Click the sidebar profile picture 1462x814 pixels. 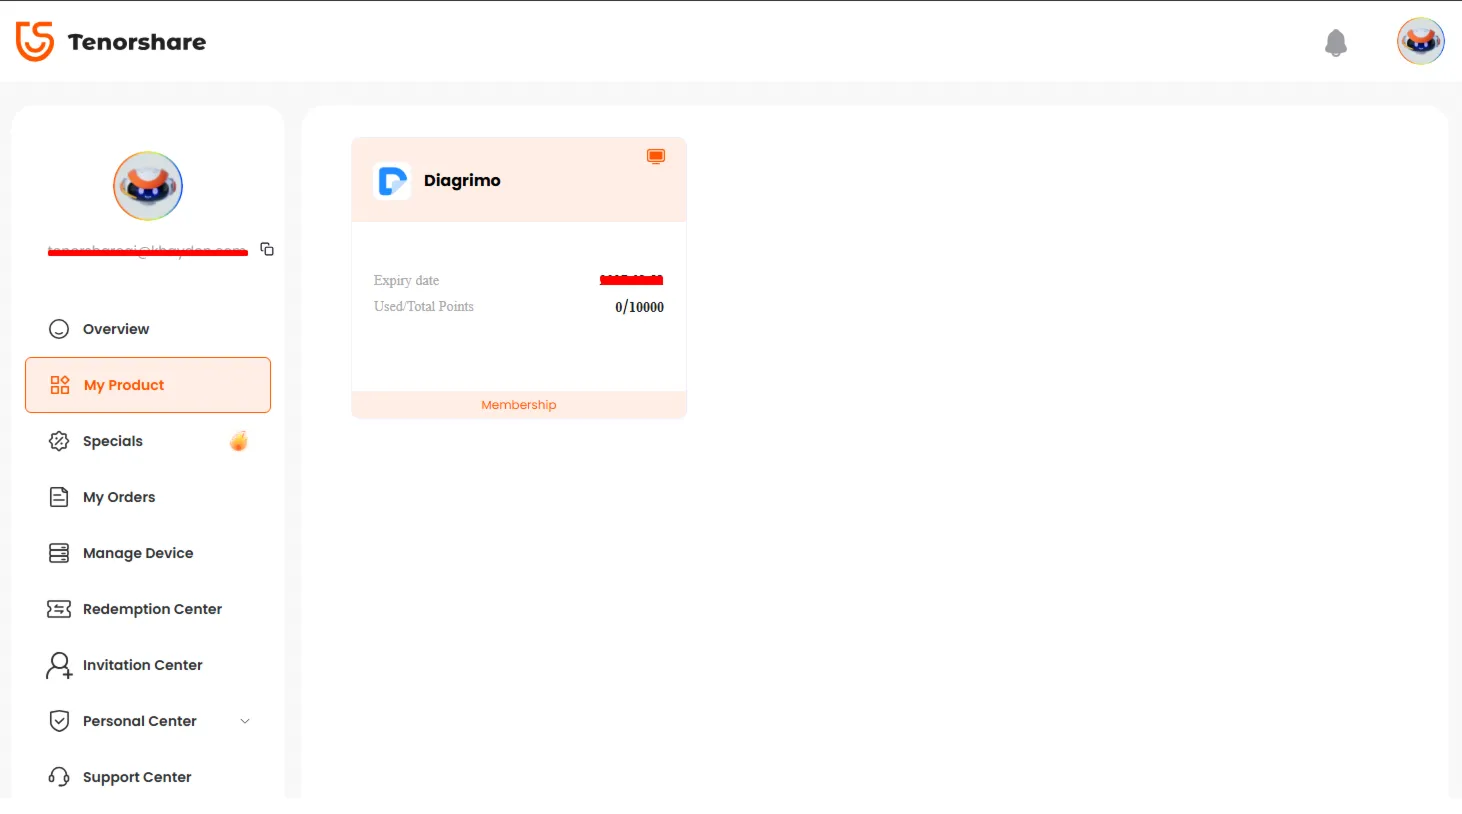click(148, 186)
